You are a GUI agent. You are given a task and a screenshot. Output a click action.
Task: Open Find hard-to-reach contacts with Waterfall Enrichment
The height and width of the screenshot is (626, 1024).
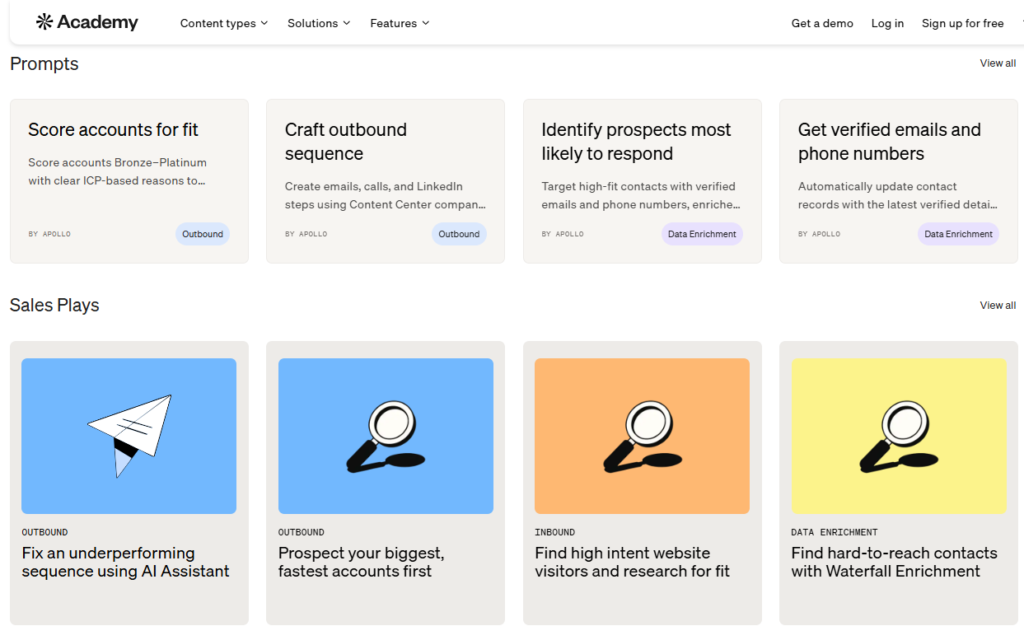coord(894,562)
